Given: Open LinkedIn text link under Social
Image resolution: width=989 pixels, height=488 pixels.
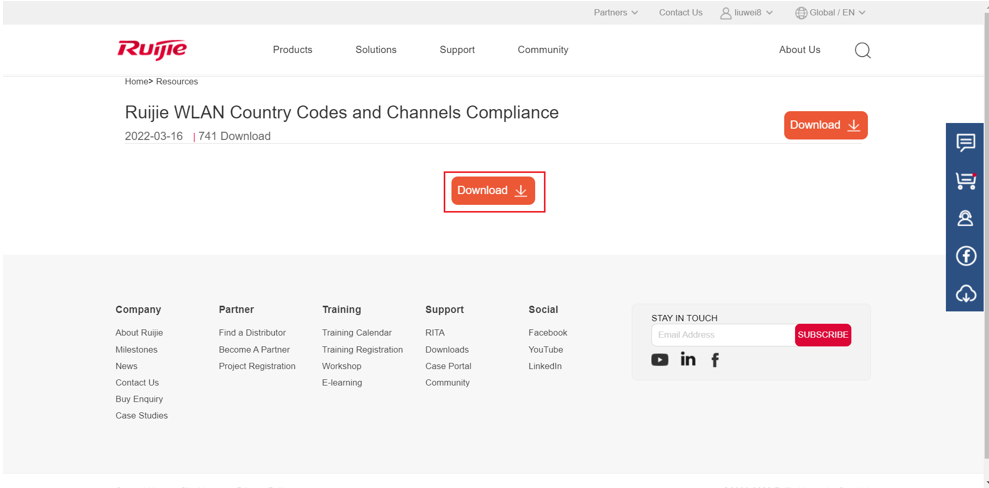Looking at the screenshot, I should (x=545, y=366).
